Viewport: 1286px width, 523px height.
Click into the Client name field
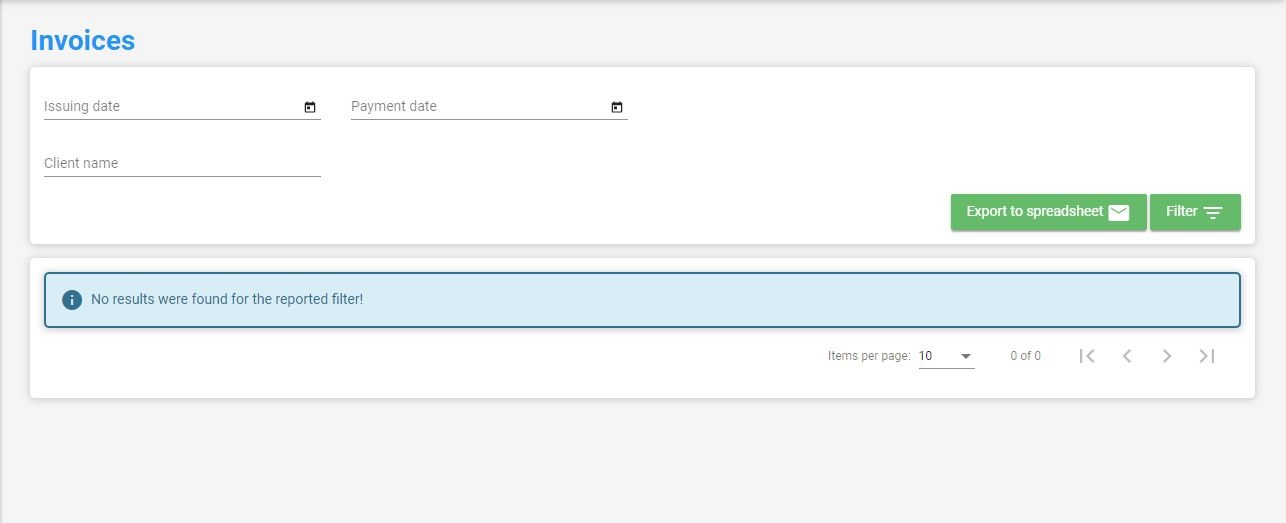(x=182, y=163)
